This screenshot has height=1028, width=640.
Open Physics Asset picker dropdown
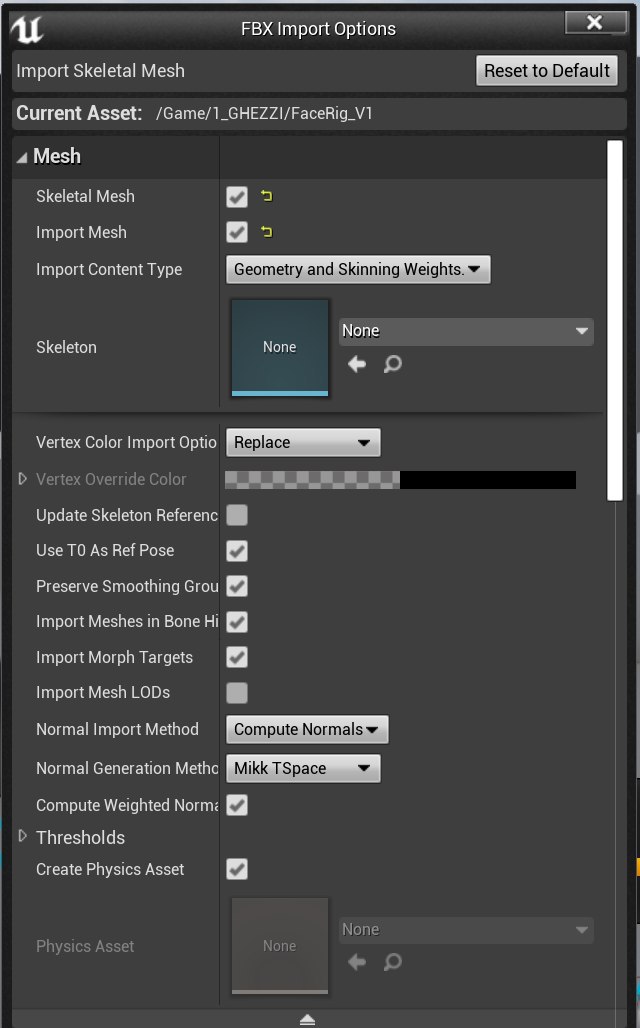(x=466, y=930)
